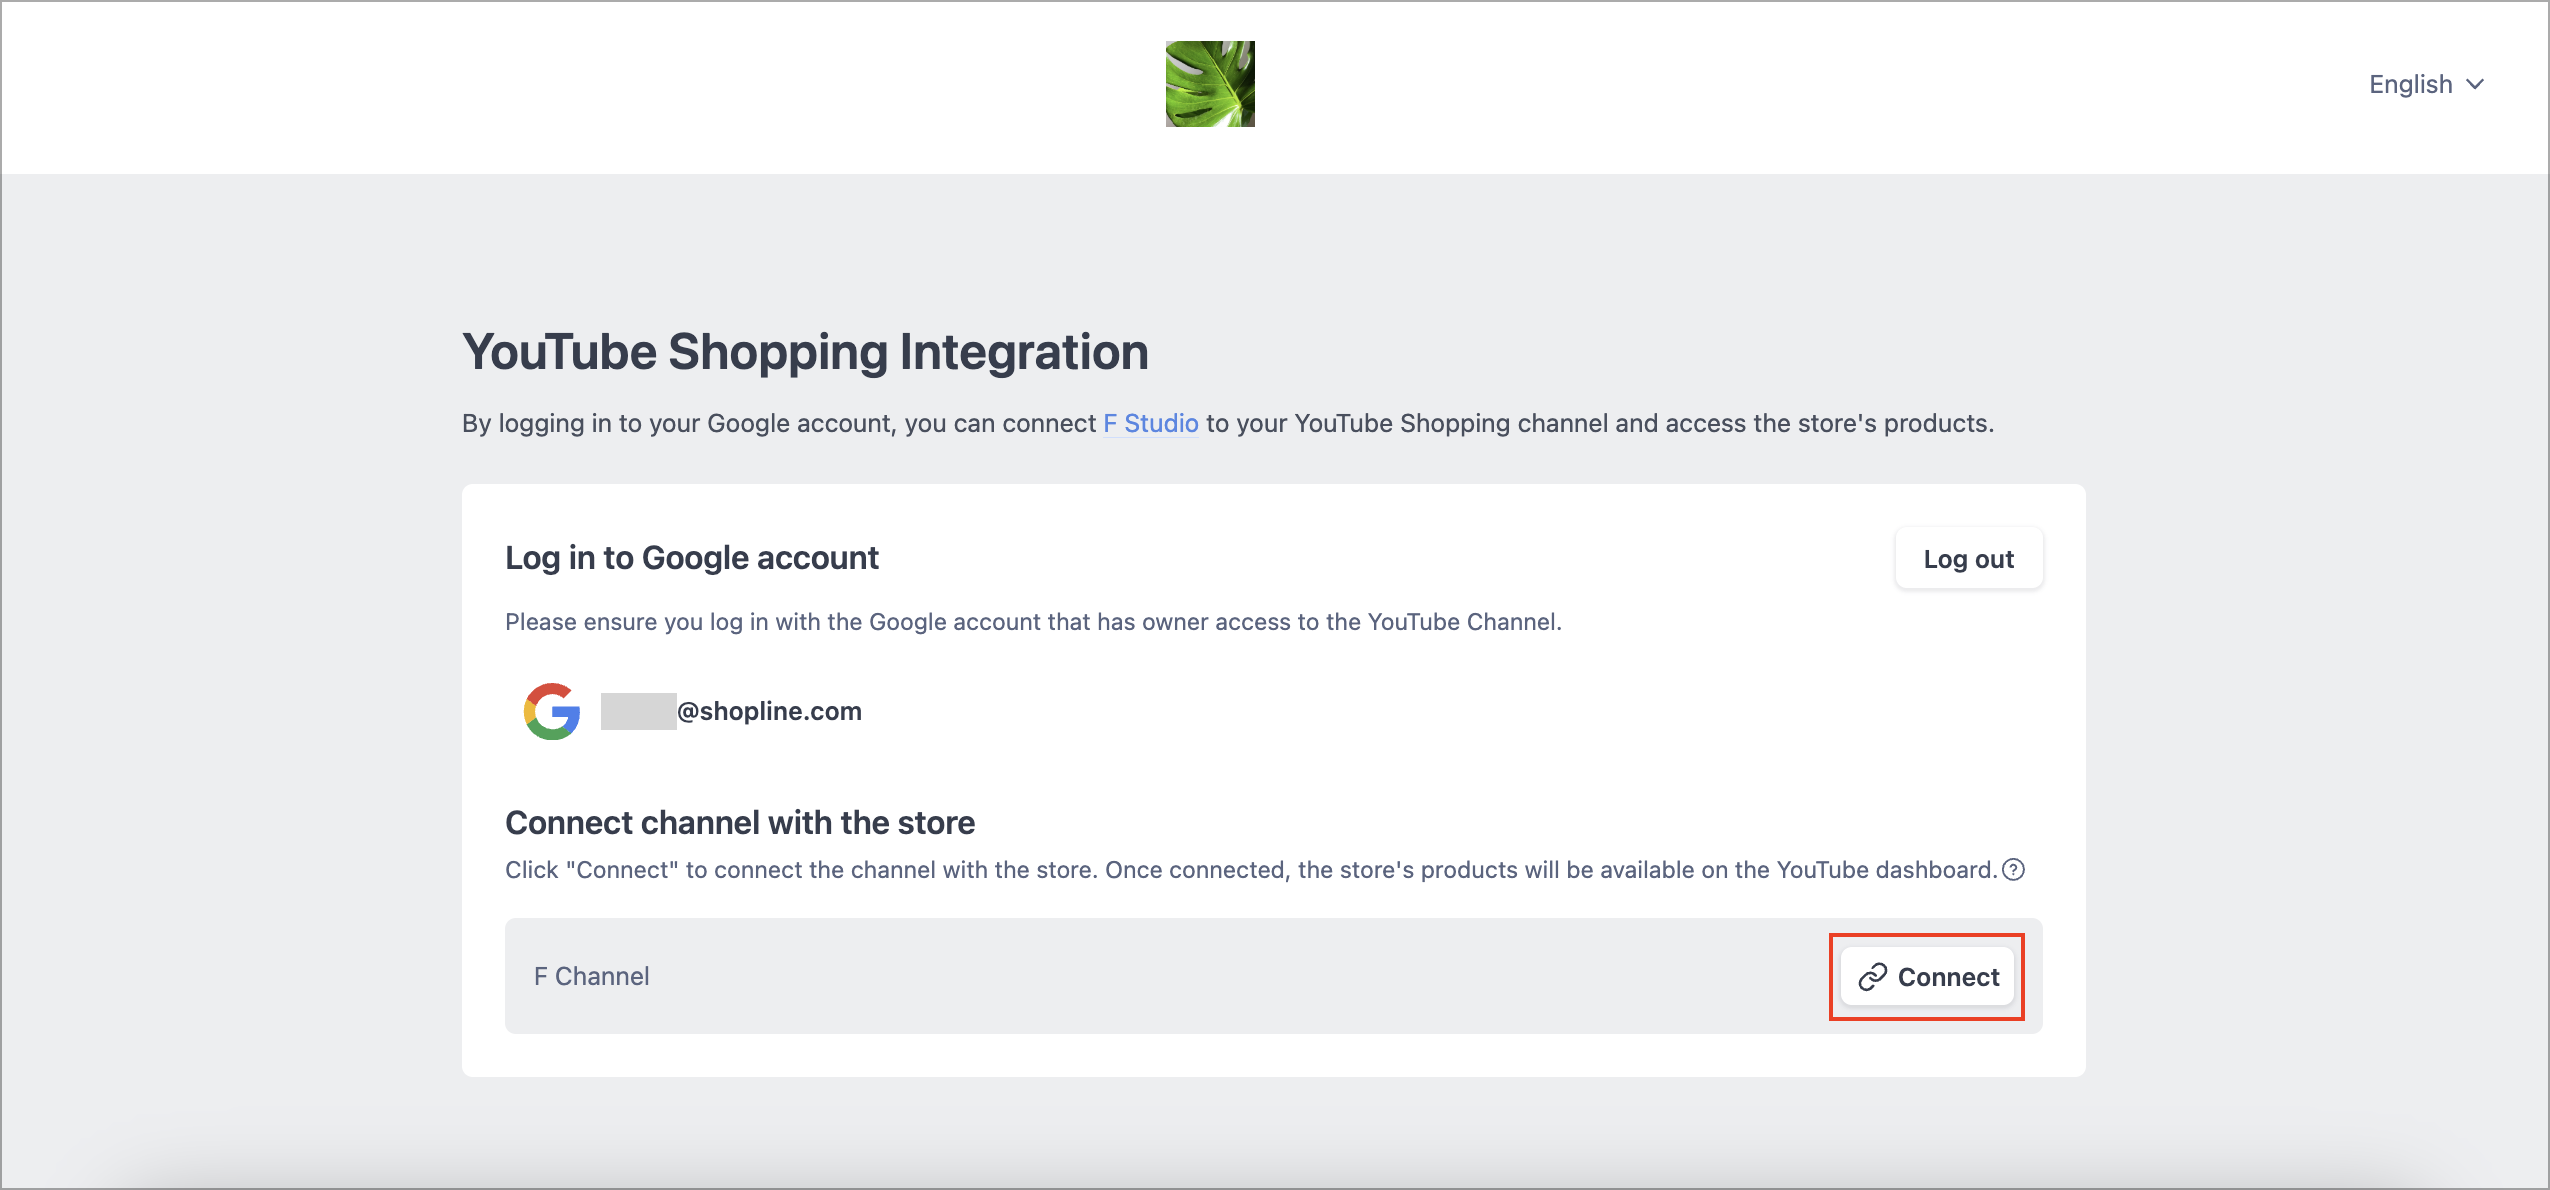Image resolution: width=2550 pixels, height=1190 pixels.
Task: Open the English language dropdown
Action: 2426,84
